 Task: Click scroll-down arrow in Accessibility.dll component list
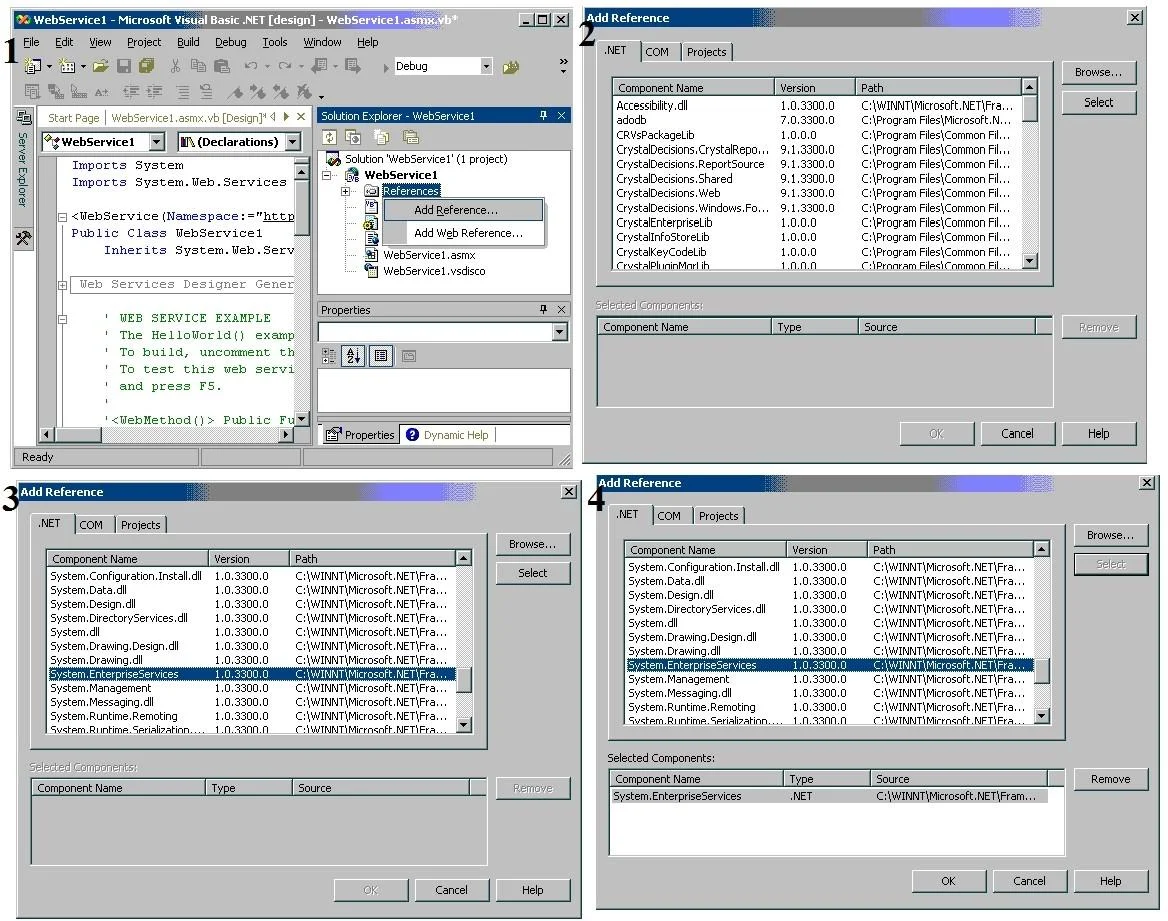(x=1029, y=261)
